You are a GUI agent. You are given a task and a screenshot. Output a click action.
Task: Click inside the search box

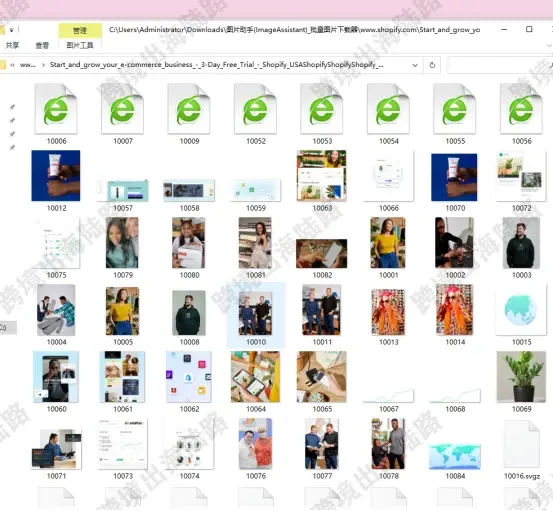point(499,65)
